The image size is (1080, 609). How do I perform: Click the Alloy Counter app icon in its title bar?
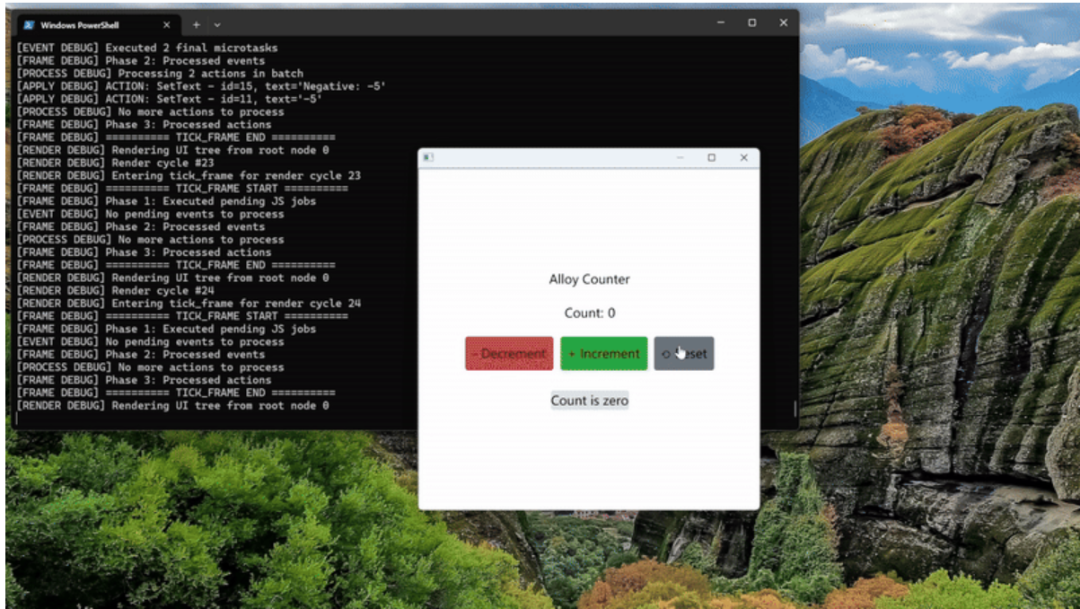coord(427,157)
